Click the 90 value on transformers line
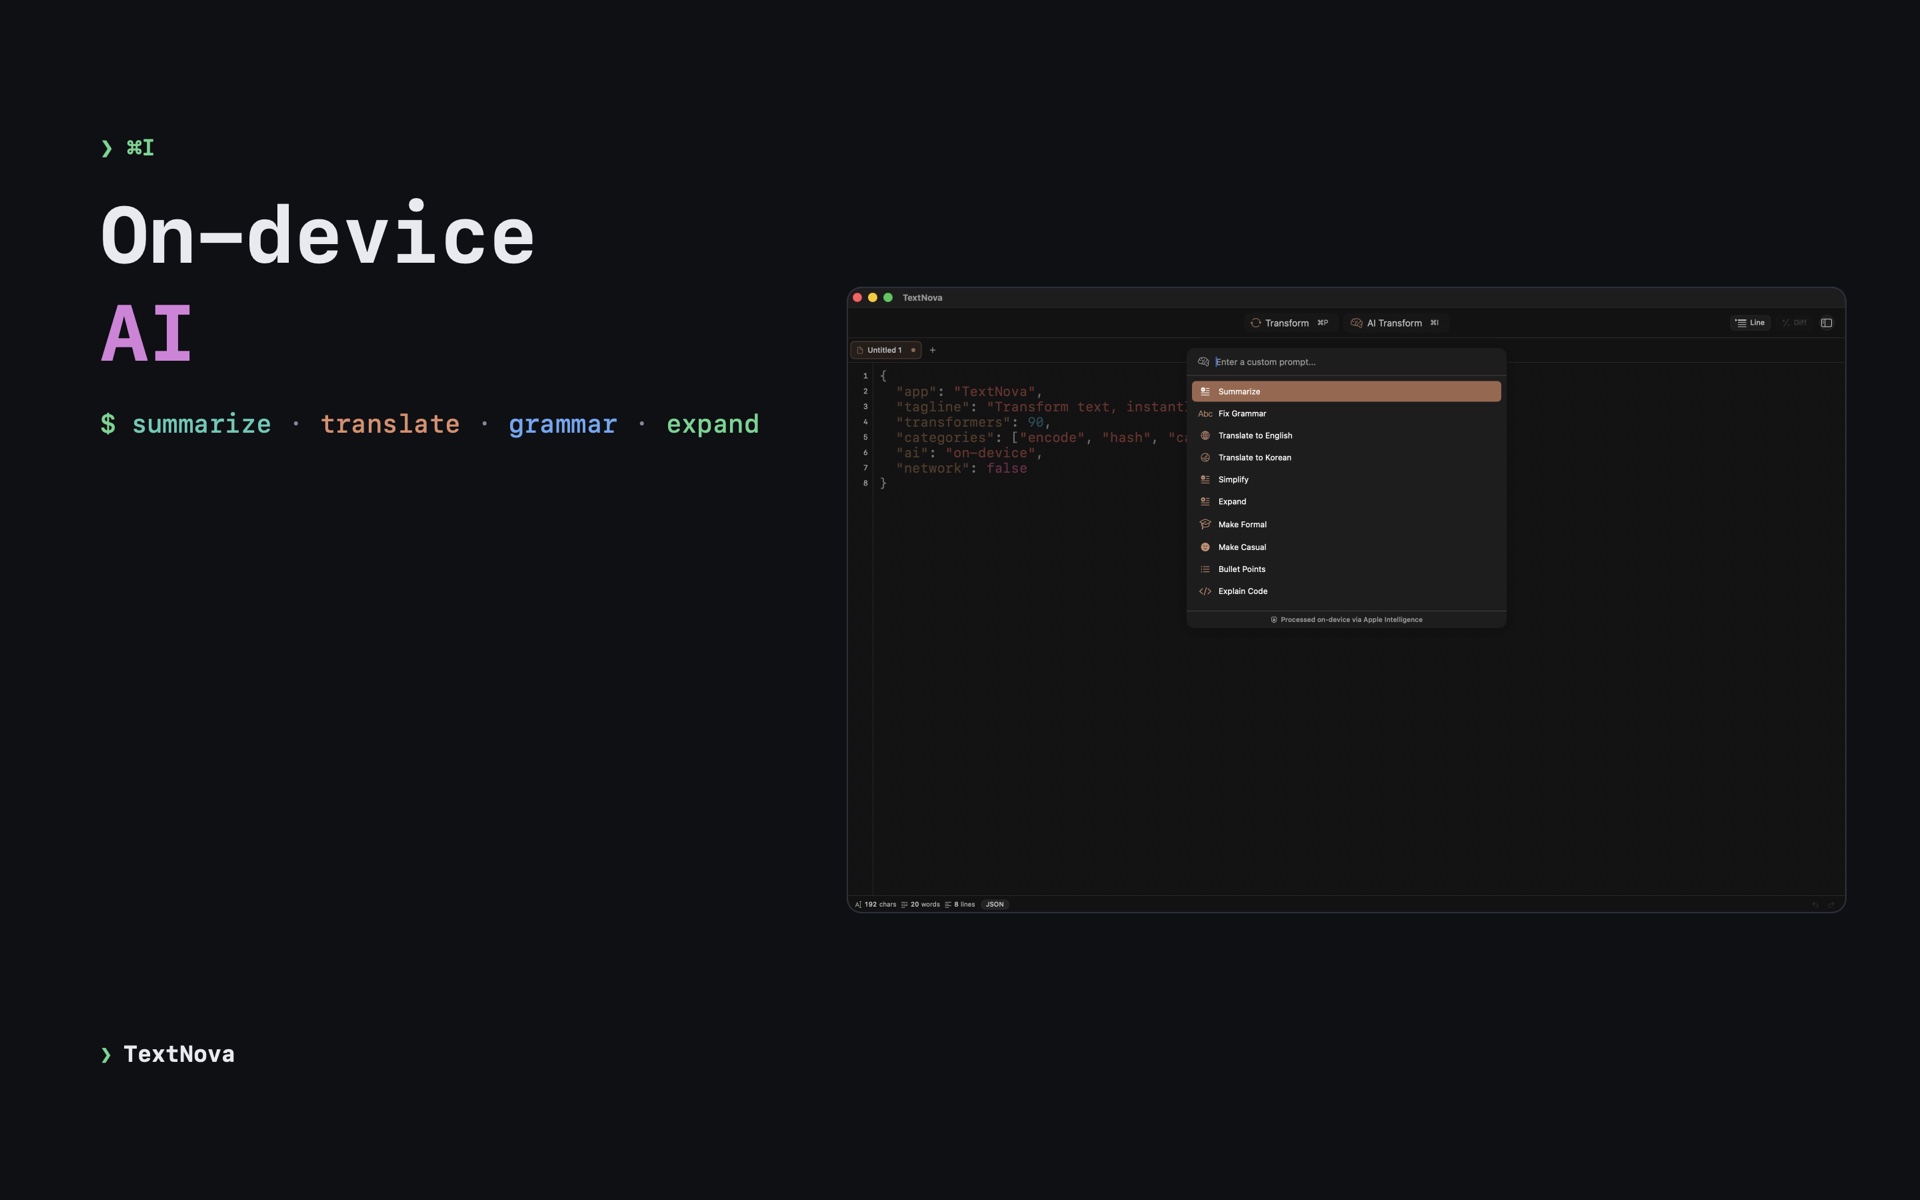The height and width of the screenshot is (1200, 1920). (1035, 422)
